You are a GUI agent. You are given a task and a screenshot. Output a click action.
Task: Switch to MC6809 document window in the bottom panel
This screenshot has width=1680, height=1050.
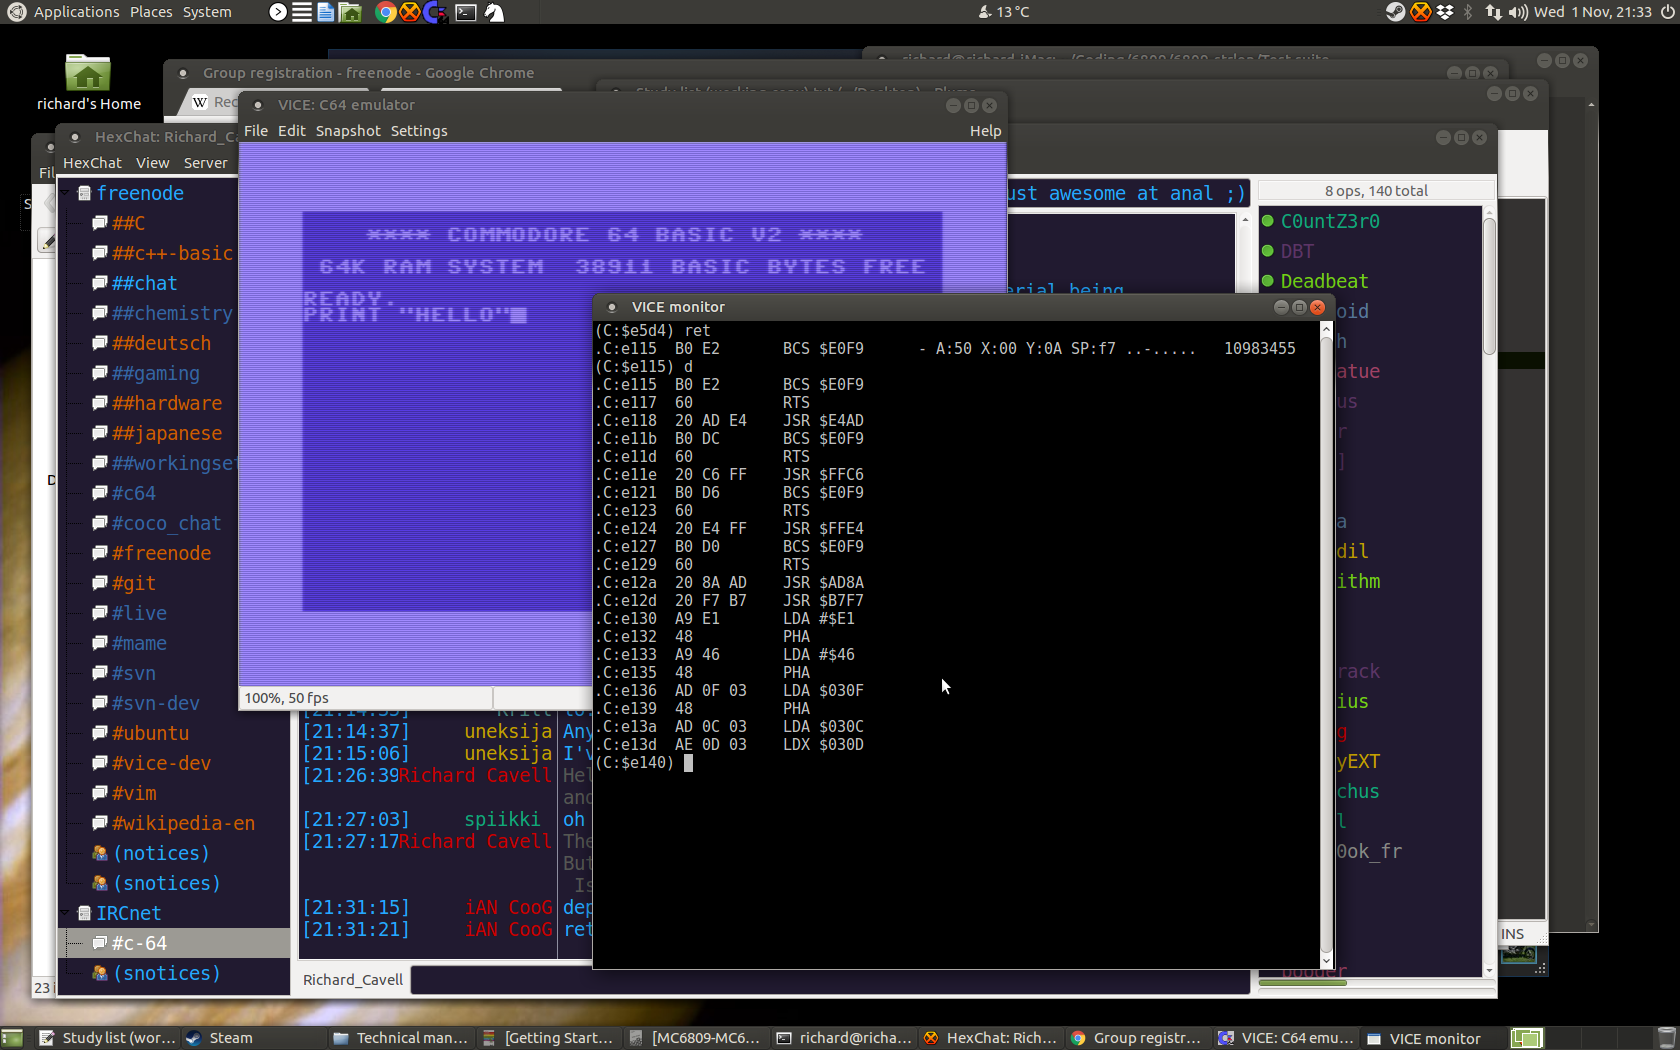[x=696, y=1038]
